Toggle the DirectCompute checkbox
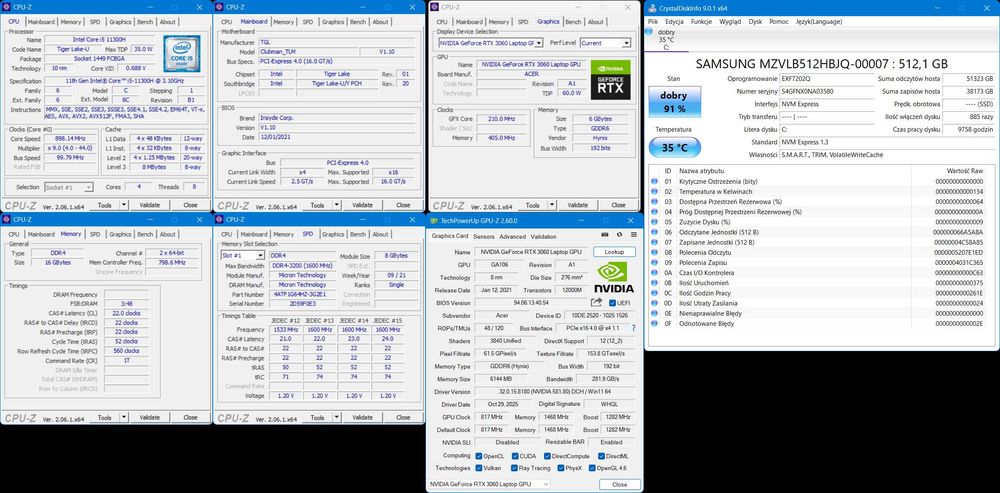The image size is (1000, 493). (x=547, y=456)
